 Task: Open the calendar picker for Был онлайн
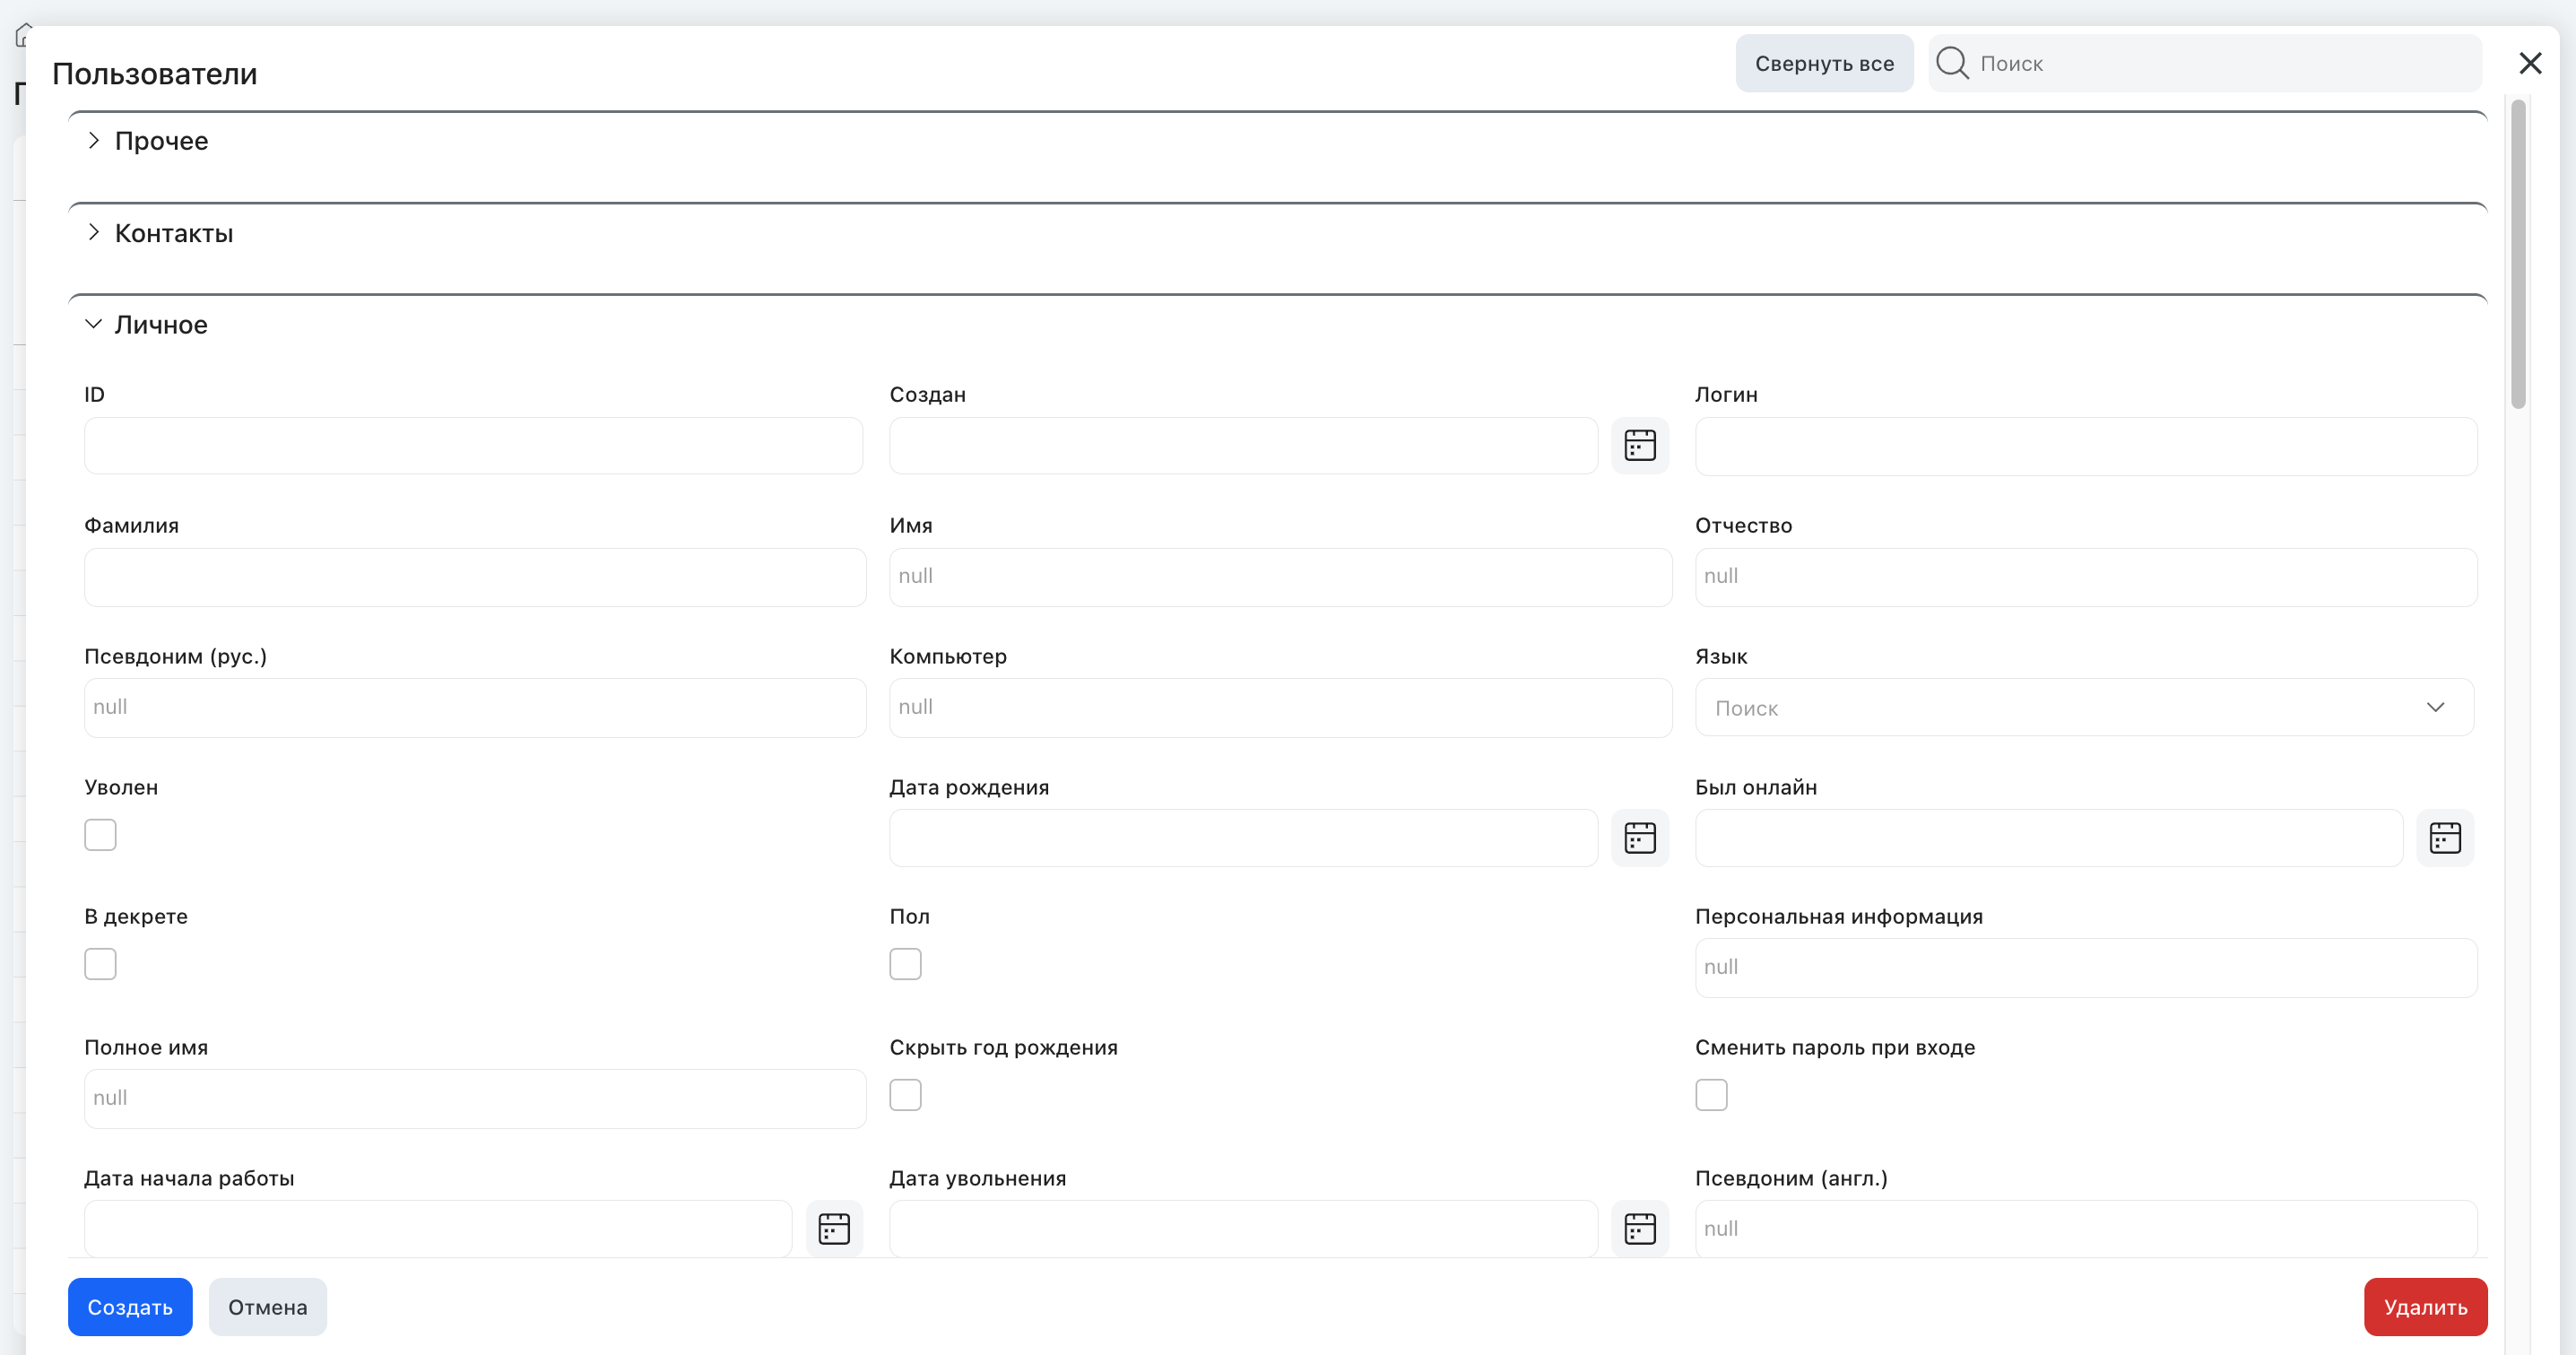click(x=2445, y=837)
